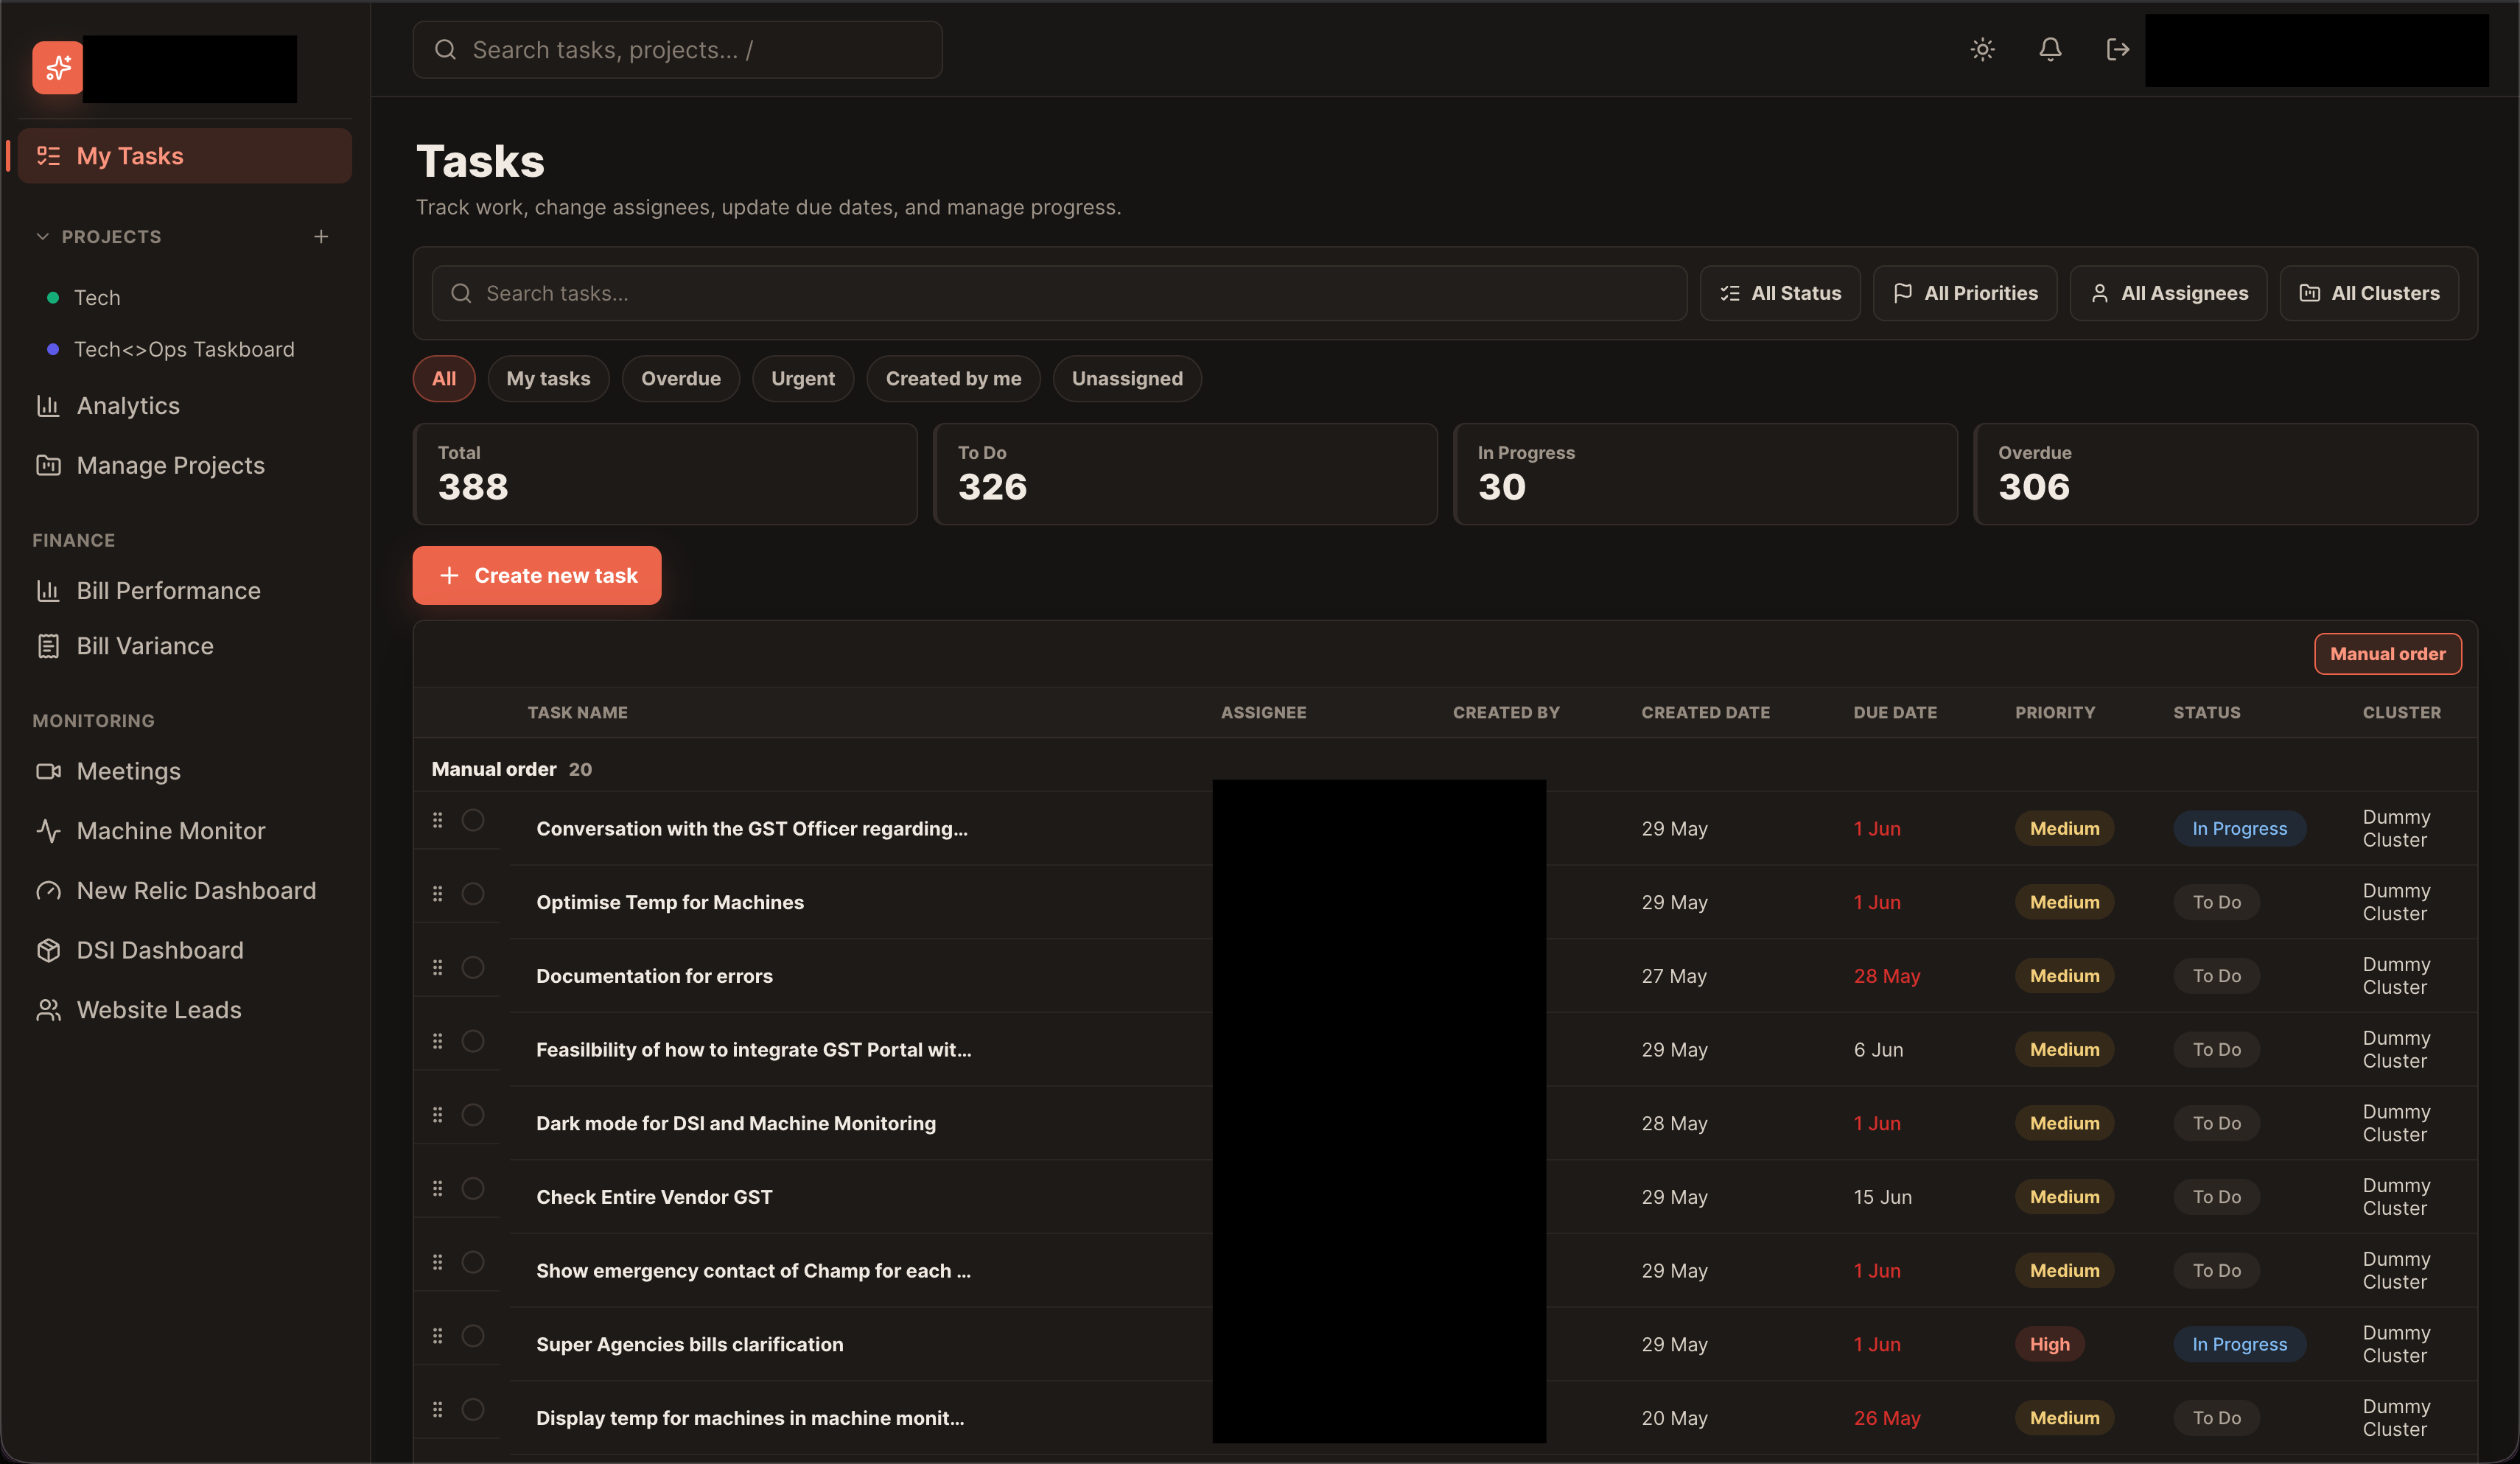Click the In Progress 30 stat card

(x=1705, y=474)
